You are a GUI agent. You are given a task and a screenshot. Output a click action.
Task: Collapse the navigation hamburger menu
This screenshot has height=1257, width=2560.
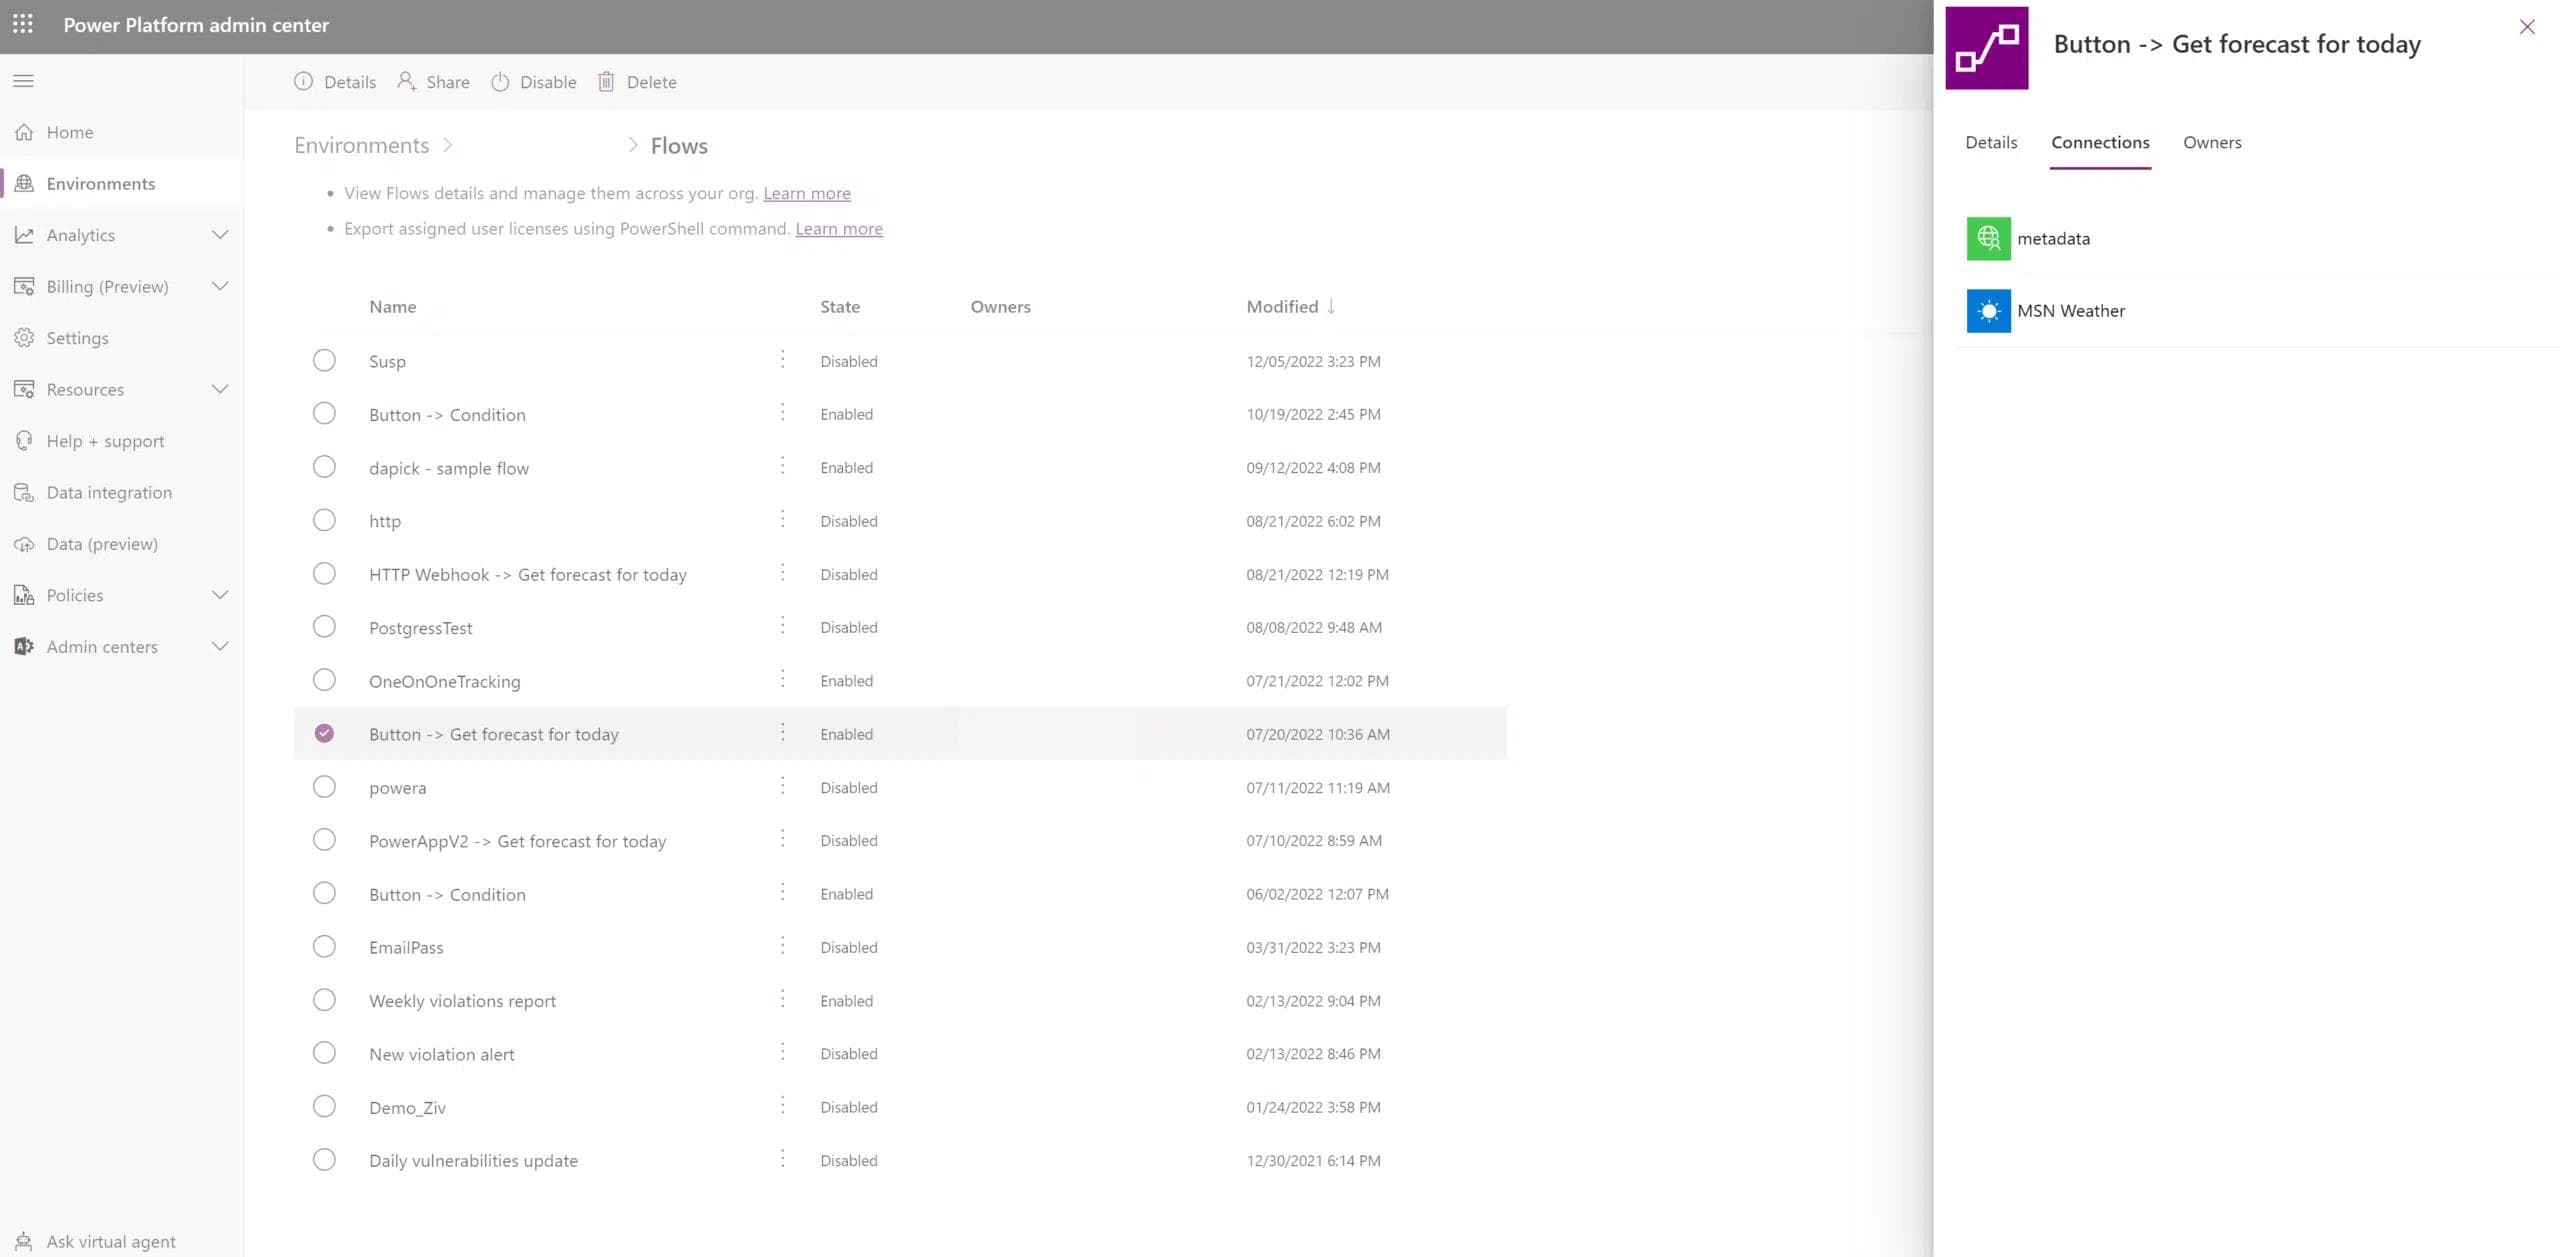[23, 81]
